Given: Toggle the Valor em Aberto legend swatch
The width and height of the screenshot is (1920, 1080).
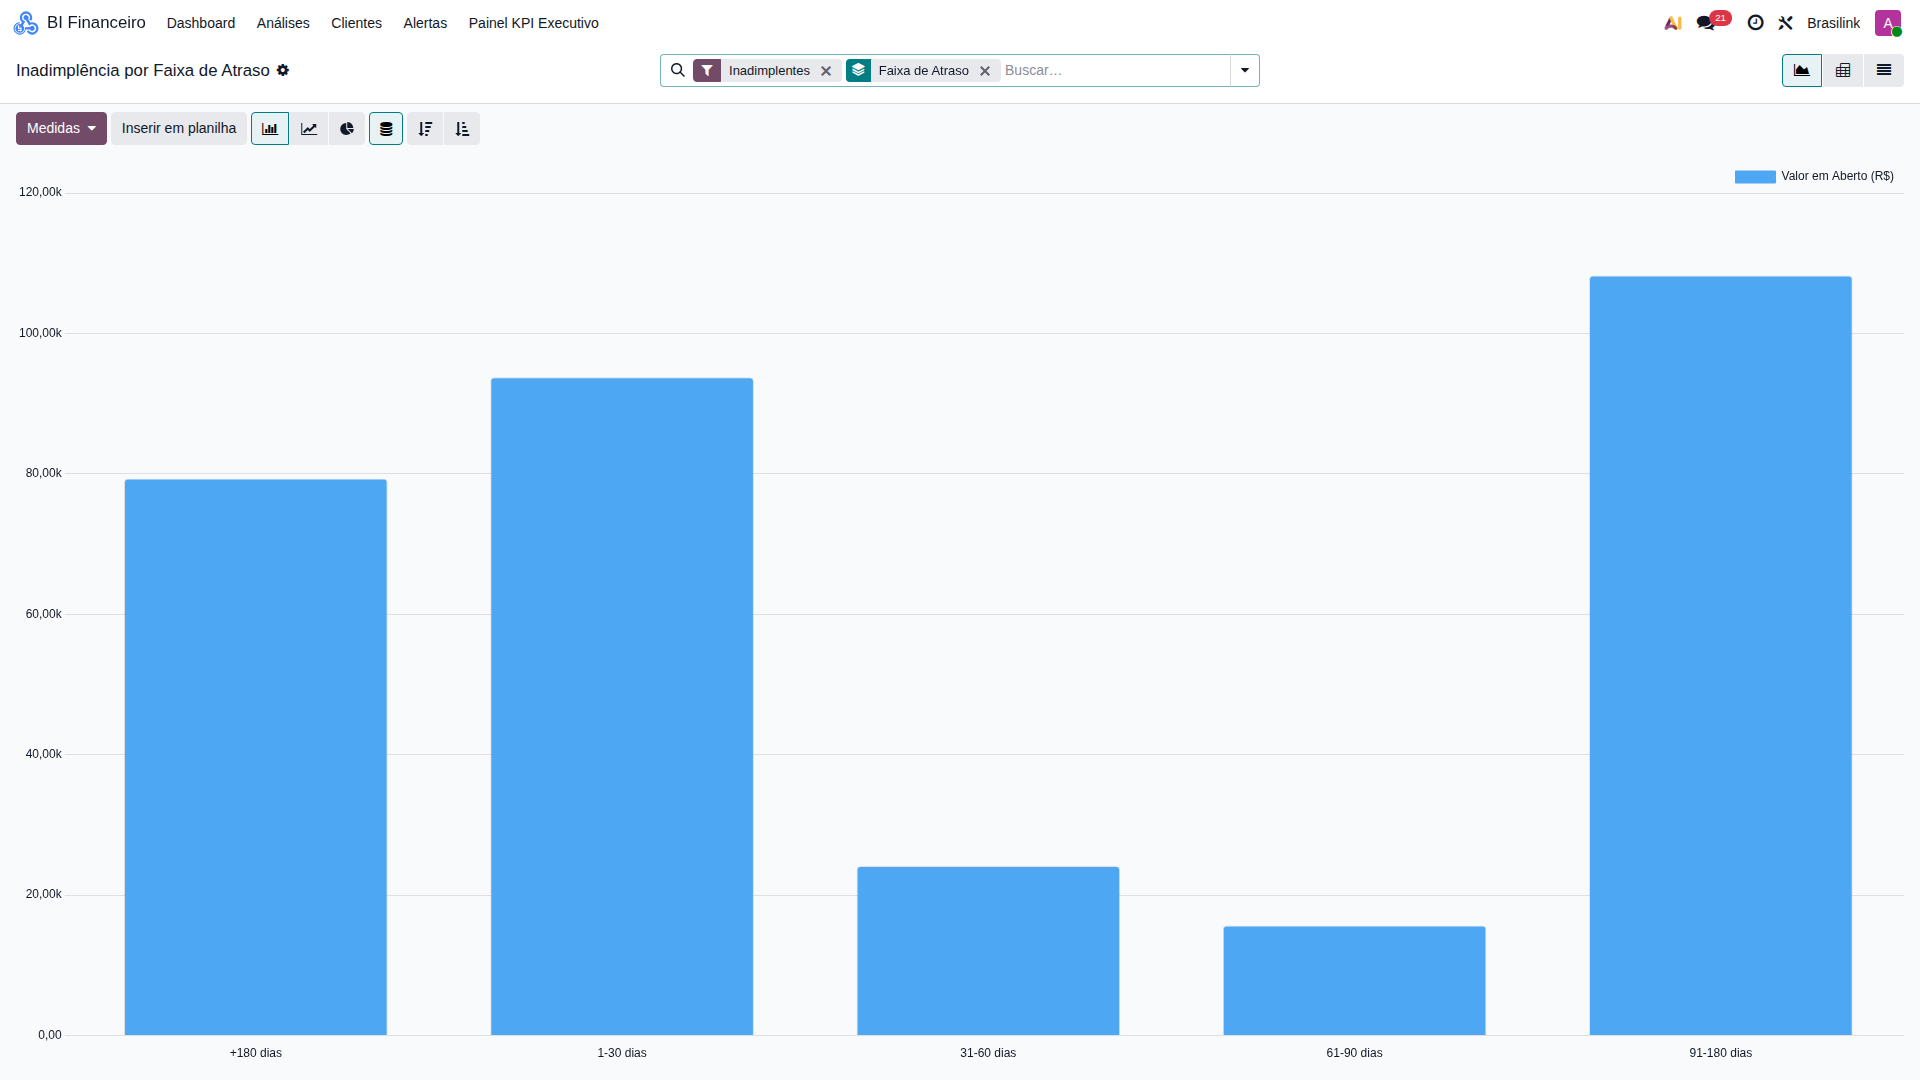Looking at the screenshot, I should pyautogui.click(x=1755, y=177).
